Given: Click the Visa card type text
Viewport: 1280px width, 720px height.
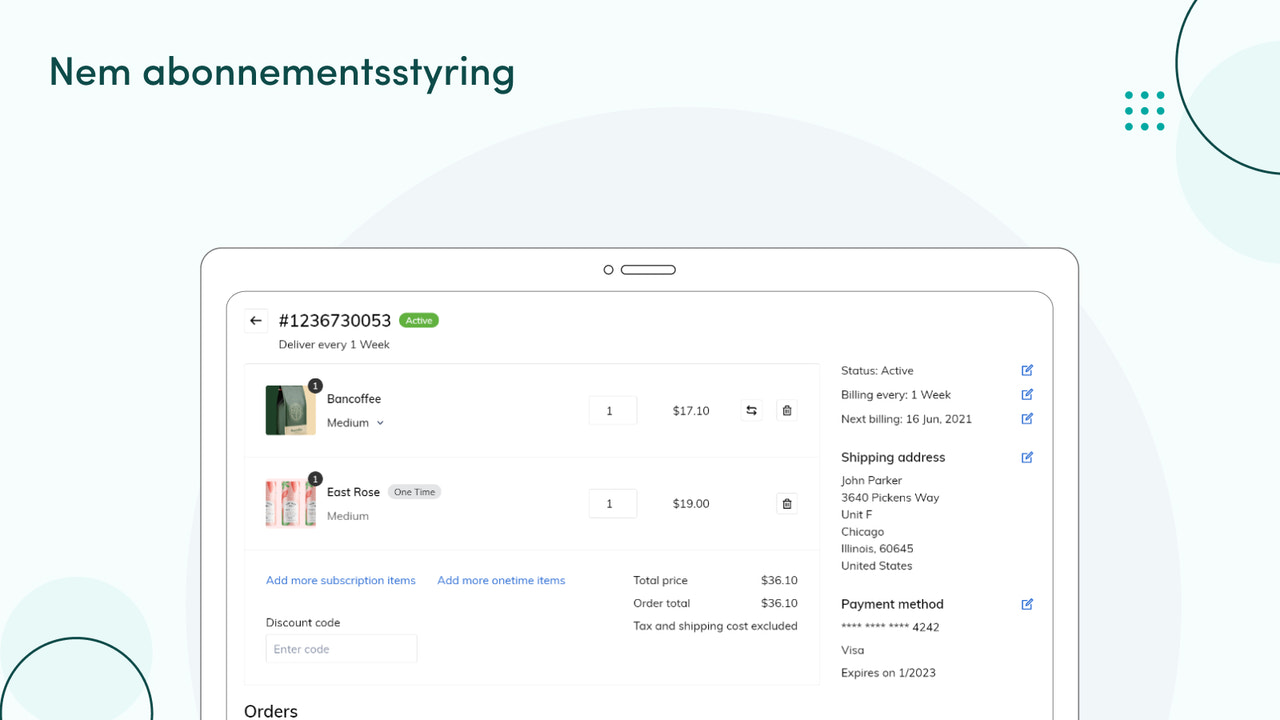Looking at the screenshot, I should click(852, 650).
